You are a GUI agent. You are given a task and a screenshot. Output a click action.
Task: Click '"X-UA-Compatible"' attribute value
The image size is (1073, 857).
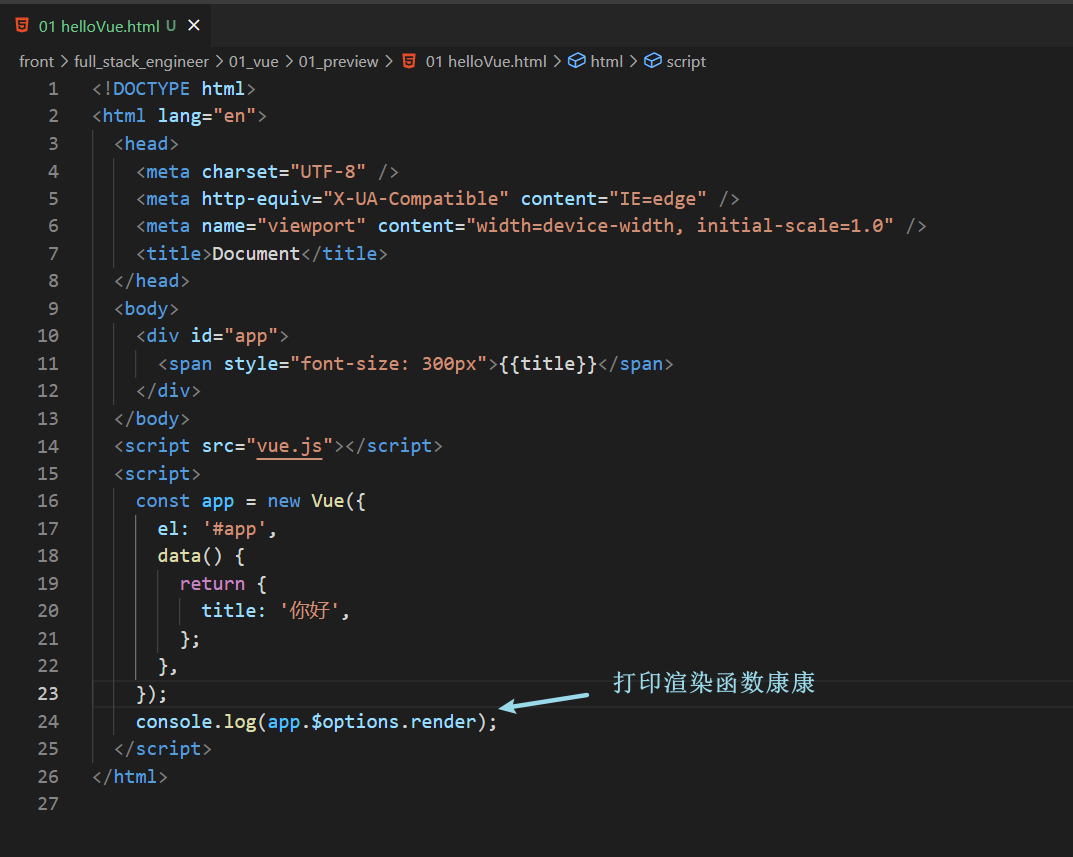coord(415,199)
